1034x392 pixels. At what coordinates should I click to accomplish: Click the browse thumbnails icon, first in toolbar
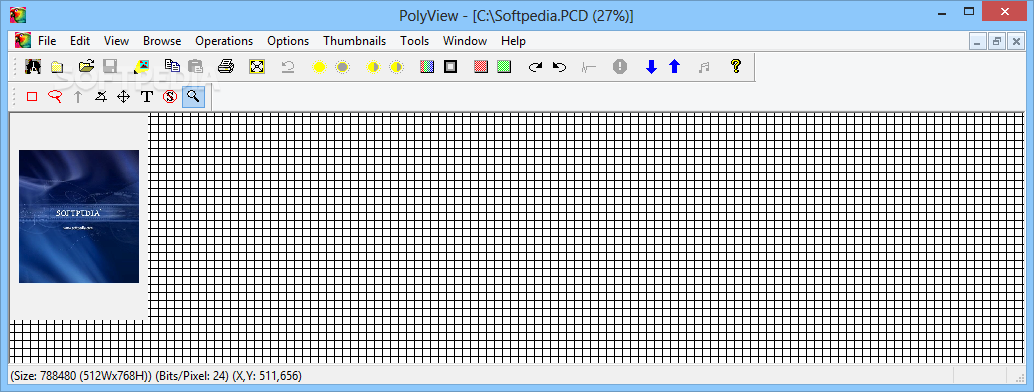[33, 66]
